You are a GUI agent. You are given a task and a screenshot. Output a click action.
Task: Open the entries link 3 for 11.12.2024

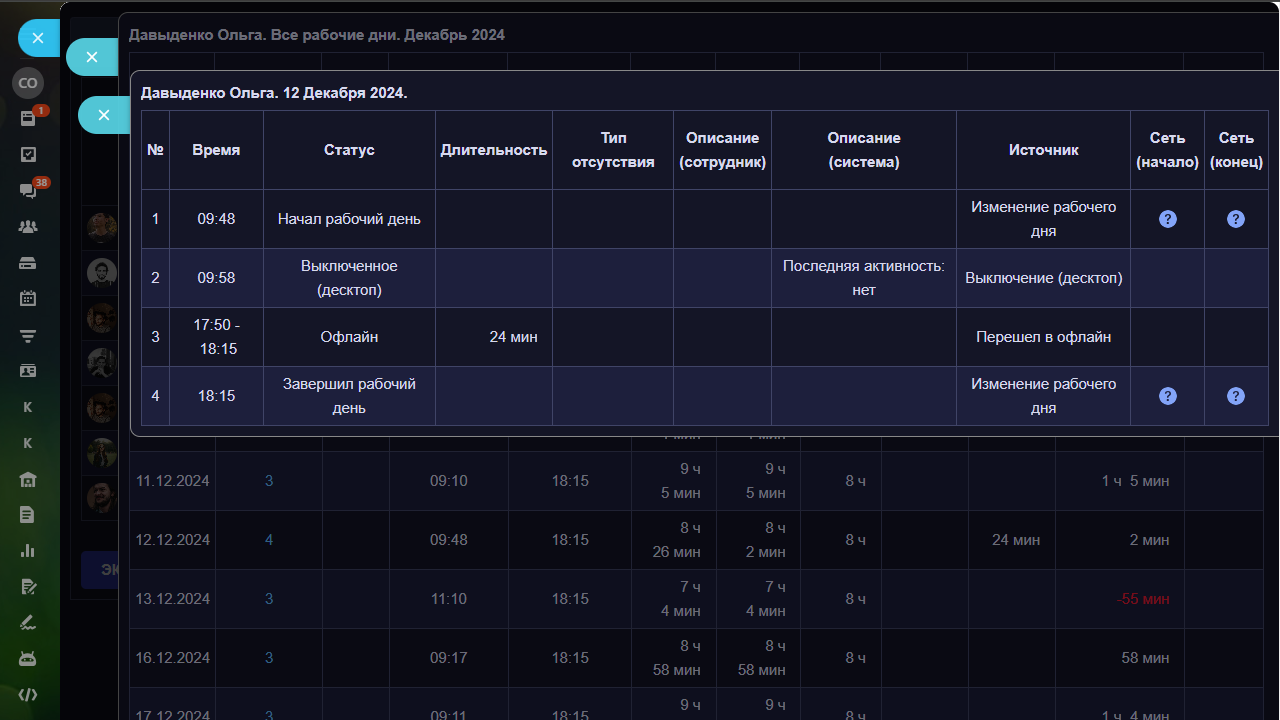[x=269, y=481]
